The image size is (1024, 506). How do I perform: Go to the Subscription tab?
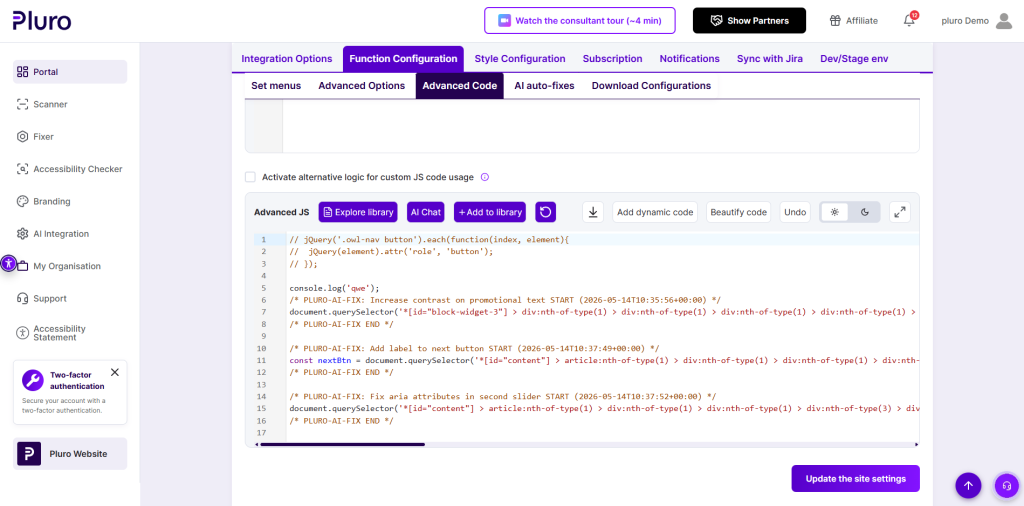pos(613,59)
